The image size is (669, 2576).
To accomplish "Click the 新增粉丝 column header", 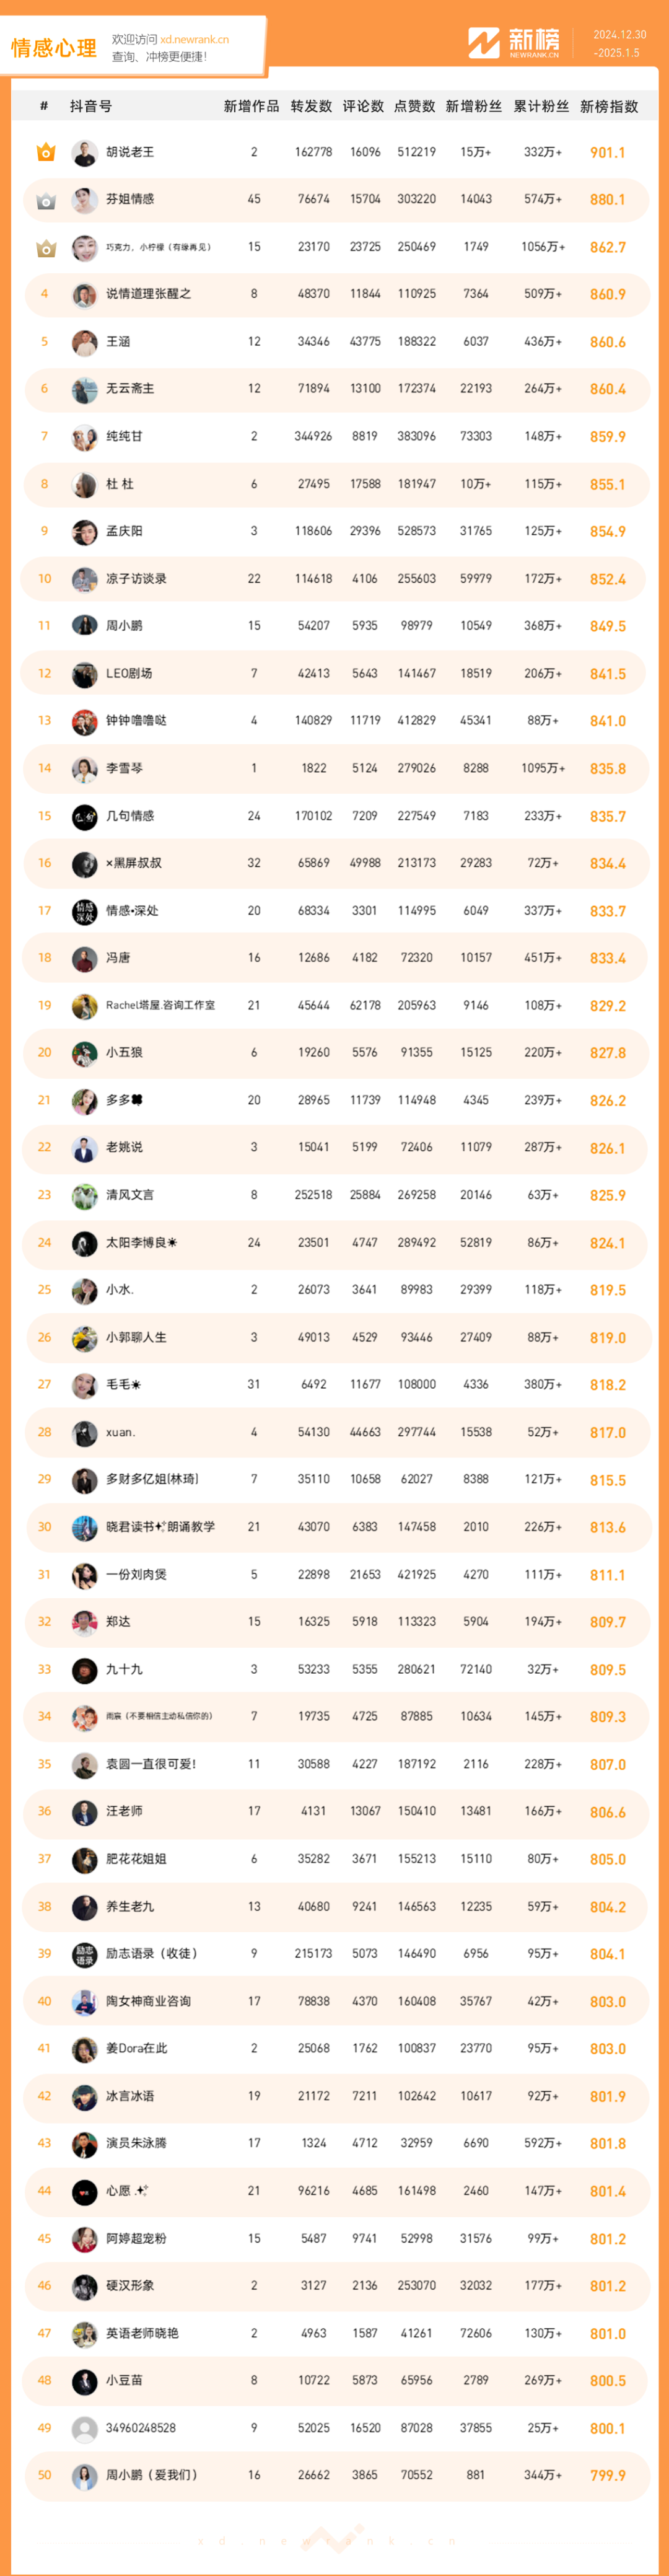I will pyautogui.click(x=474, y=106).
